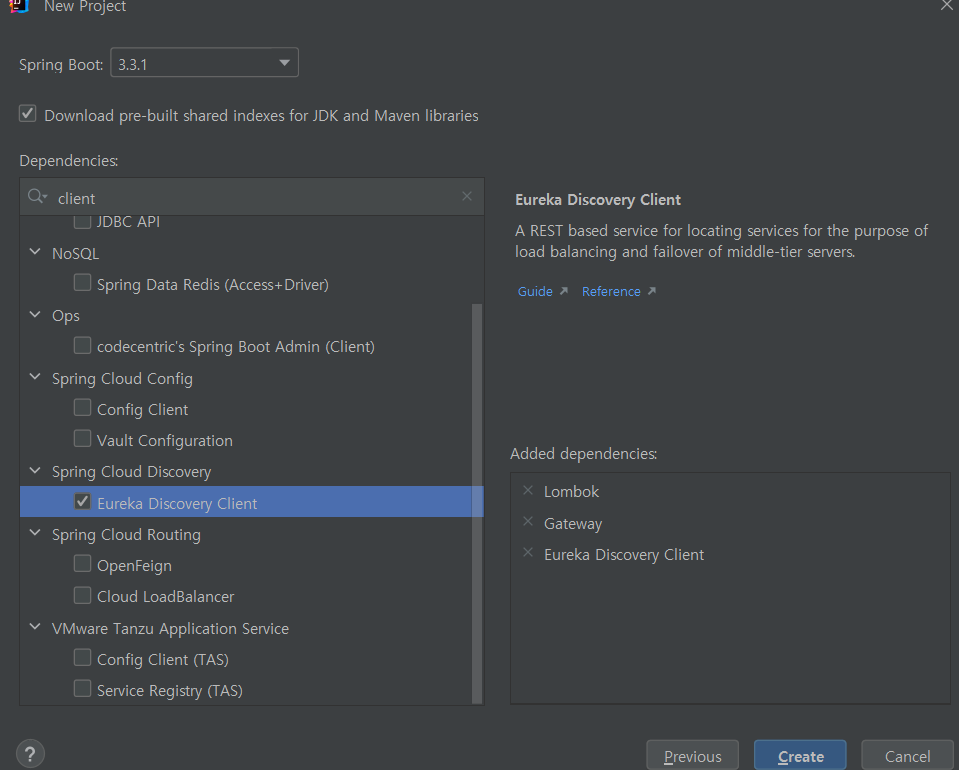Select the Ops category label

tap(65, 316)
